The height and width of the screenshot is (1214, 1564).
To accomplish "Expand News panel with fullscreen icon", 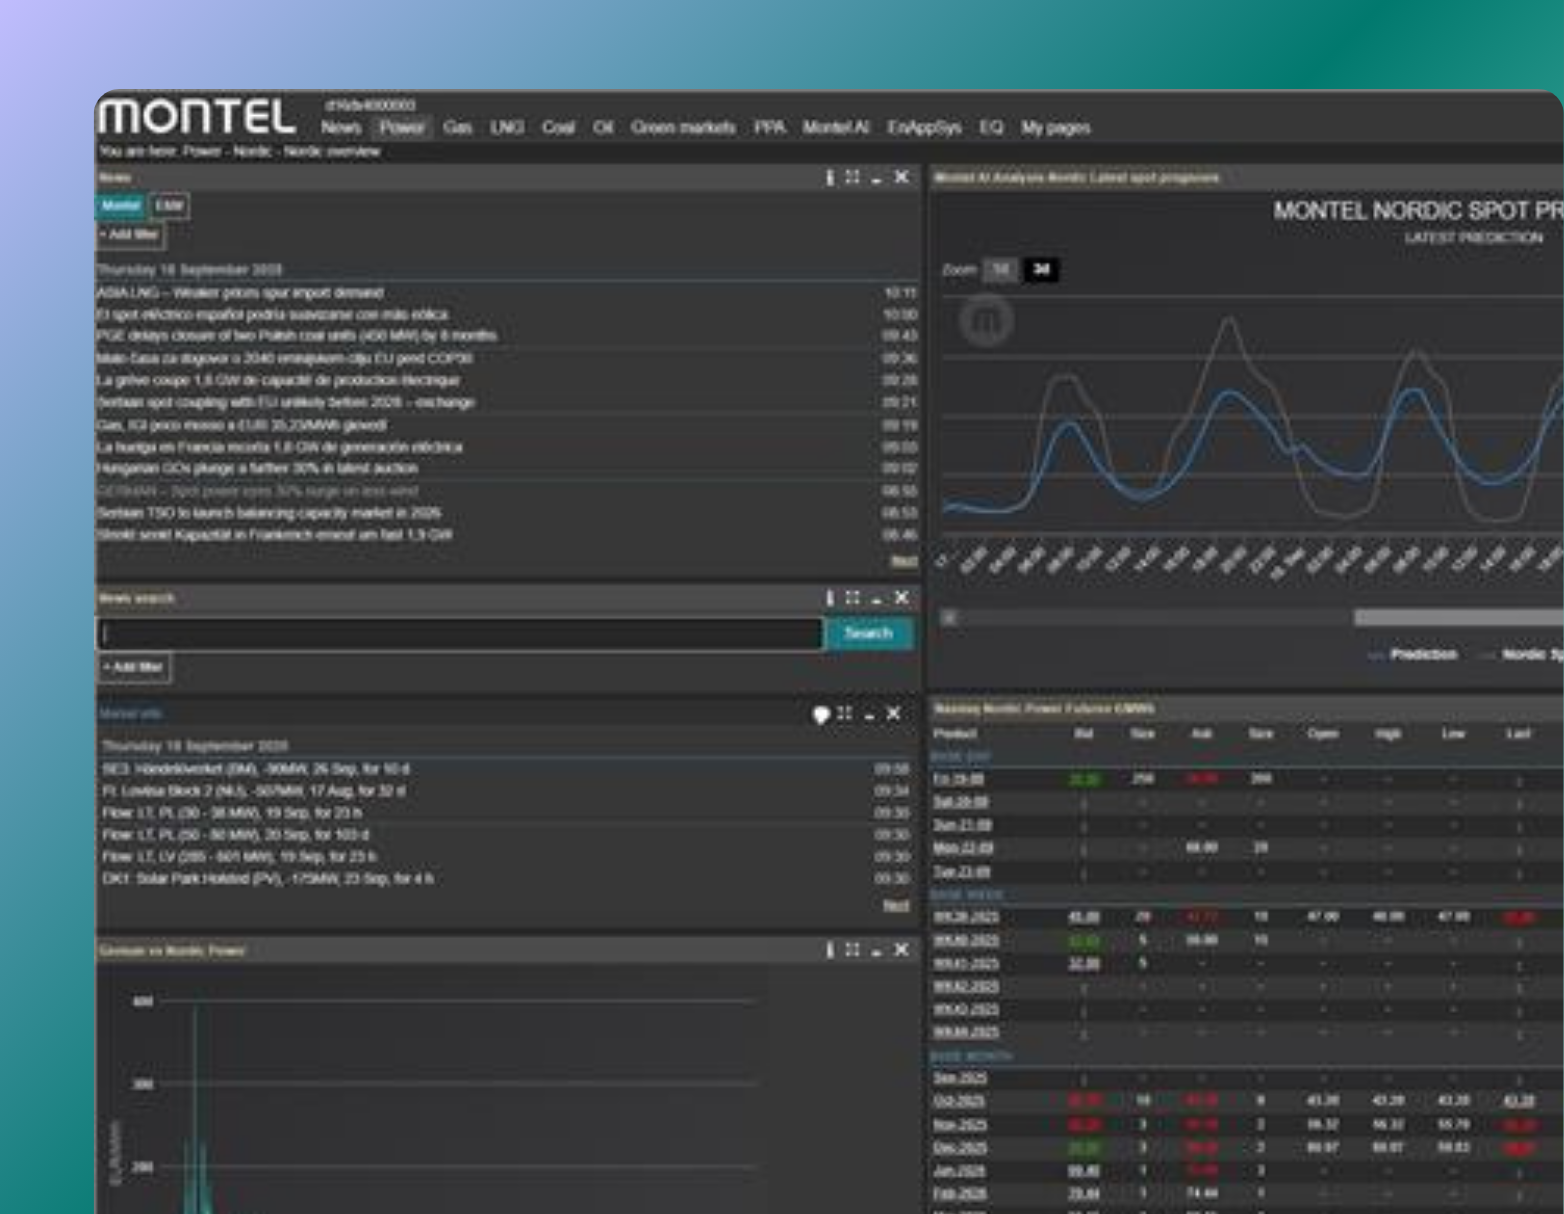I will (x=852, y=177).
